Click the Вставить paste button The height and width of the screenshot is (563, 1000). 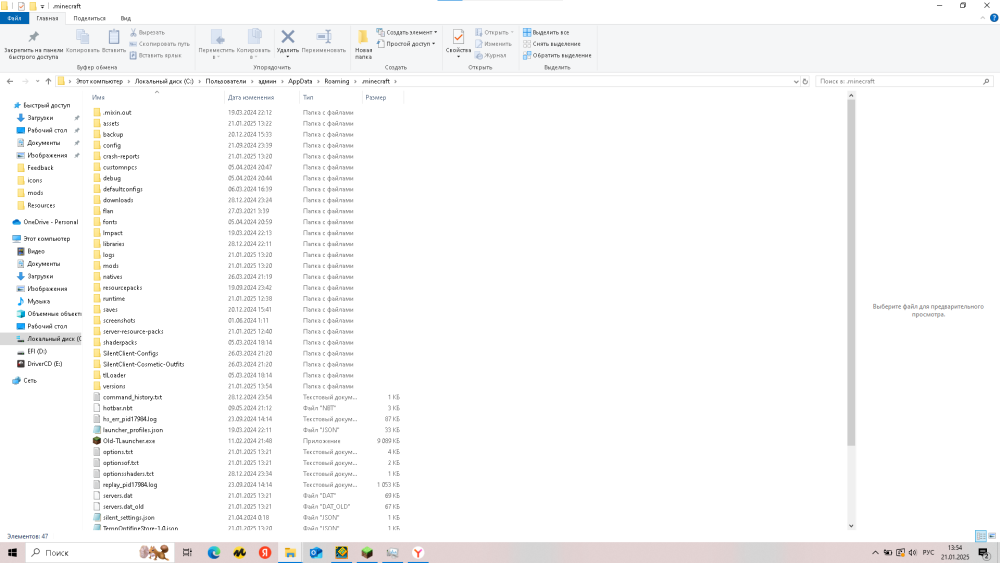[x=114, y=41]
